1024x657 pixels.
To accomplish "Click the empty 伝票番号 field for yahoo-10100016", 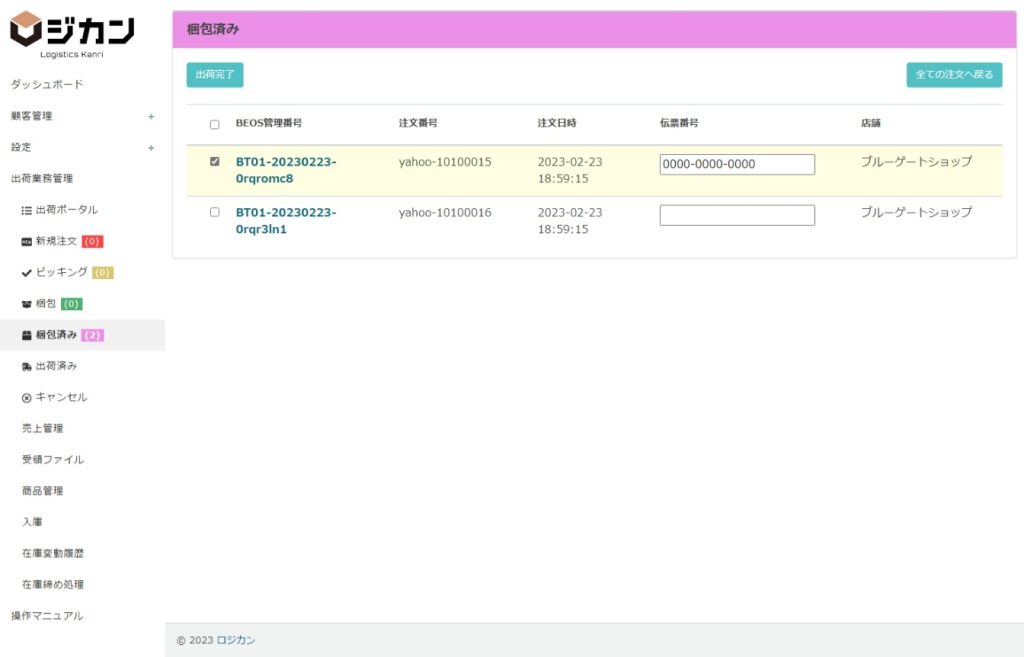I will click(x=737, y=215).
